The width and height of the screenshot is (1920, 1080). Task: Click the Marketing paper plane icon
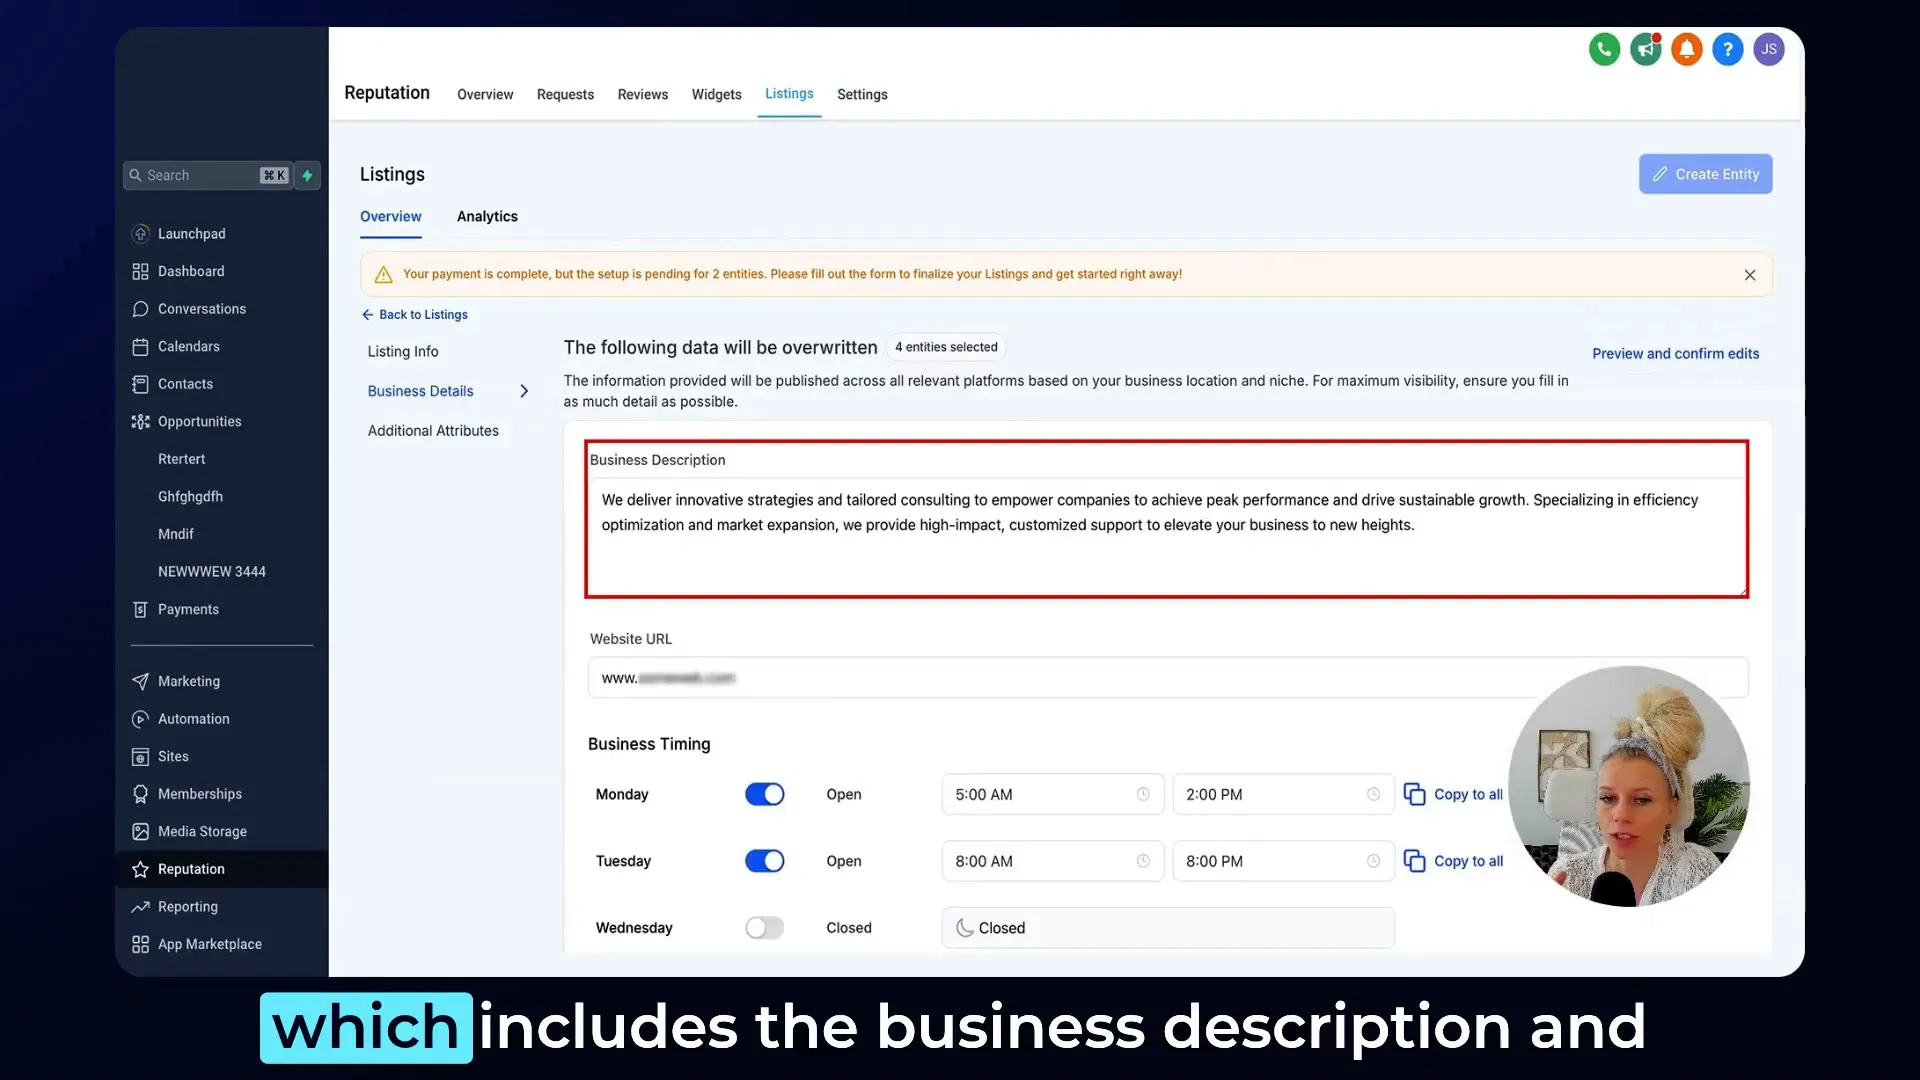141,681
